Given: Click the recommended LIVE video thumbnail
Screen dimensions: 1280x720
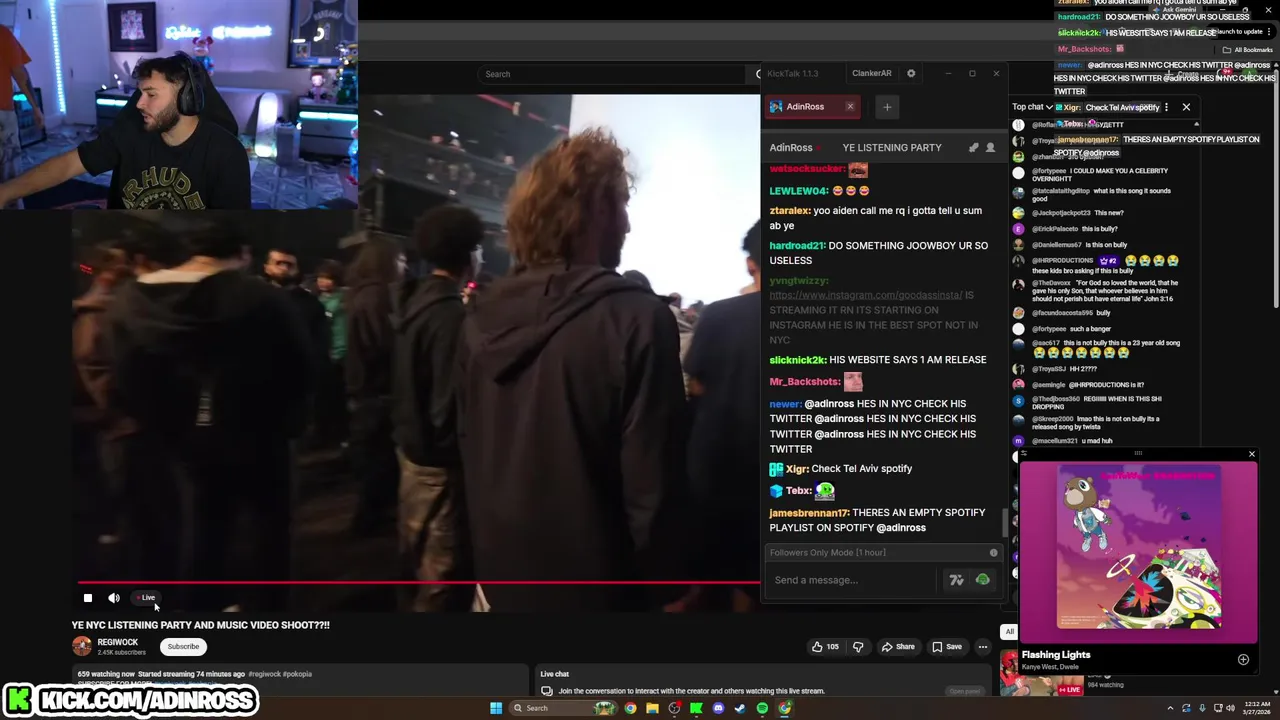Looking at the screenshot, I should click(x=1042, y=686).
